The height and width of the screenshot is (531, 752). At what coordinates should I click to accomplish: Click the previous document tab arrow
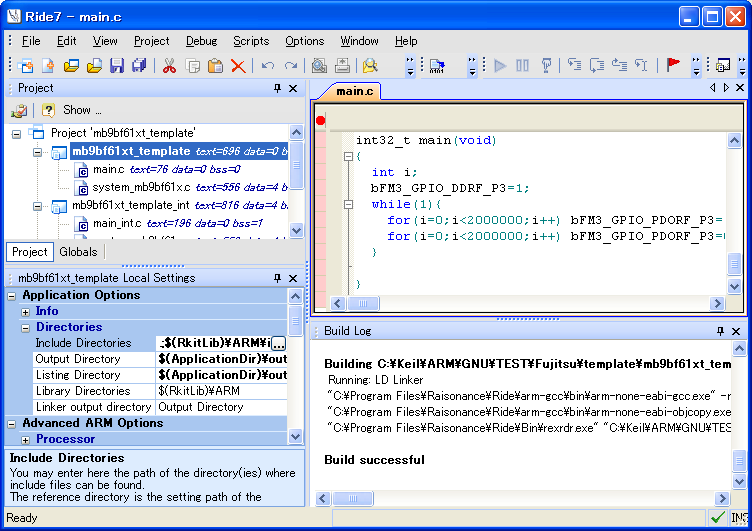712,87
